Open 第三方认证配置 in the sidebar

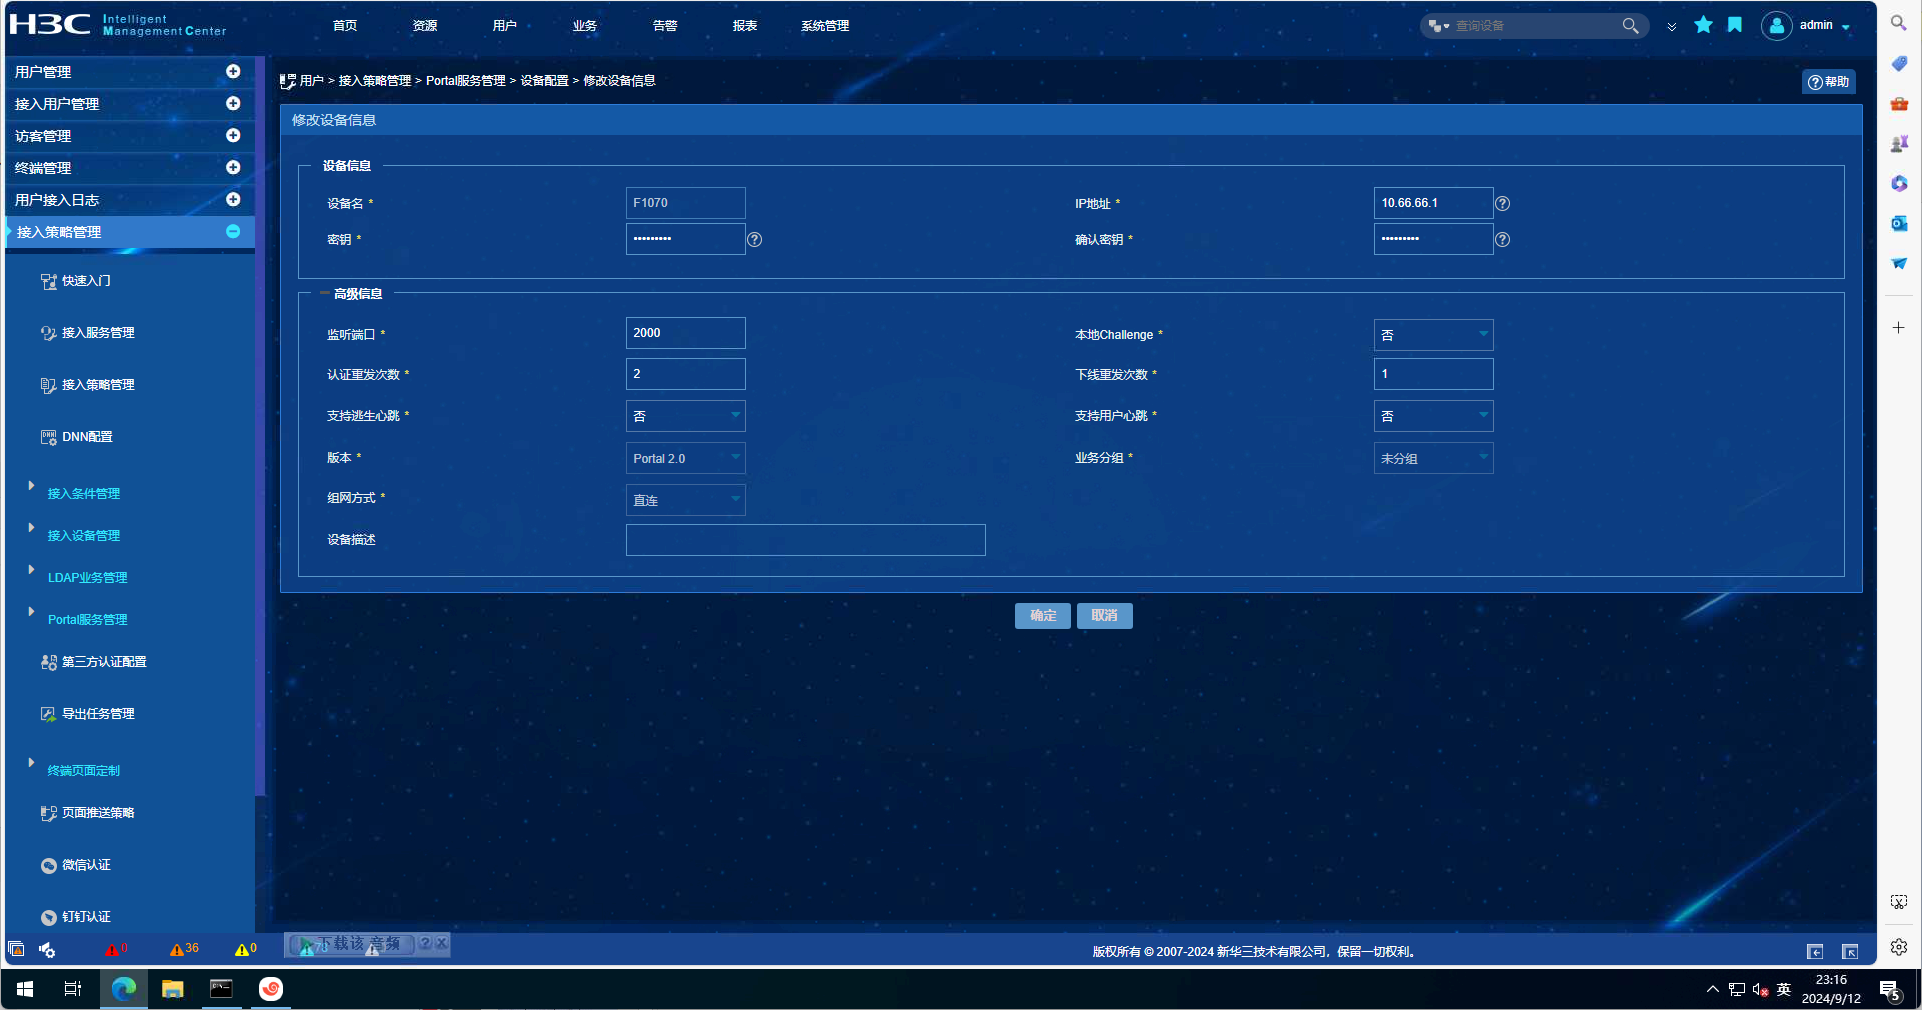point(94,662)
